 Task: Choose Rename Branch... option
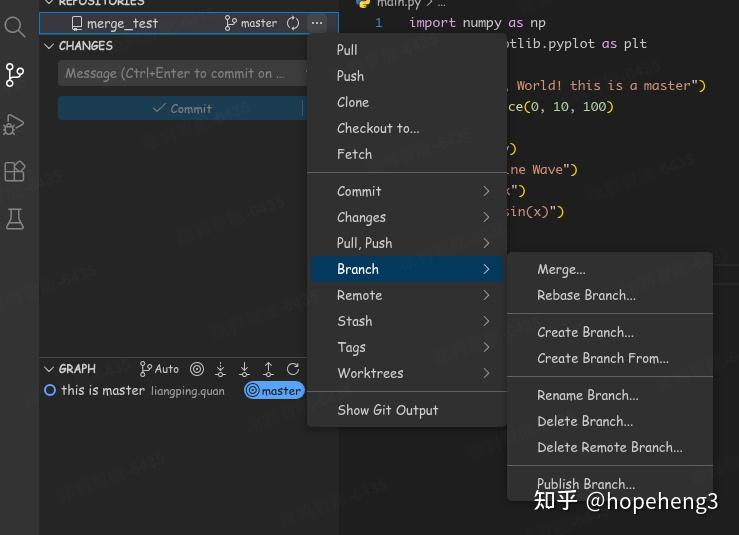click(x=610, y=395)
